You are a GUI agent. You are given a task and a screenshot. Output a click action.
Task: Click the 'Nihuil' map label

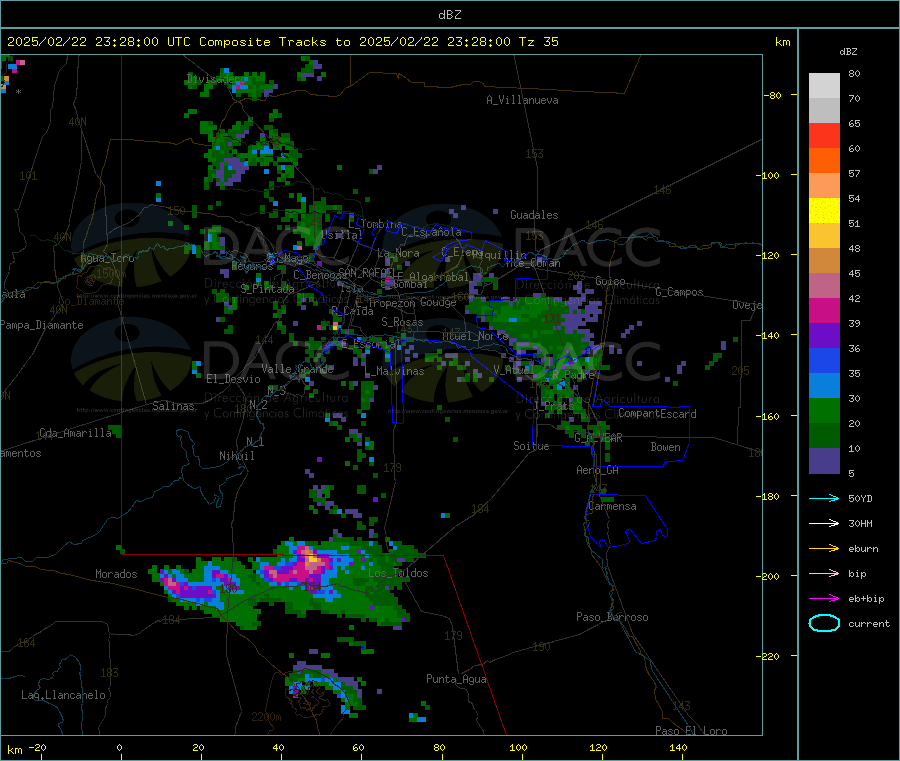pos(236,456)
